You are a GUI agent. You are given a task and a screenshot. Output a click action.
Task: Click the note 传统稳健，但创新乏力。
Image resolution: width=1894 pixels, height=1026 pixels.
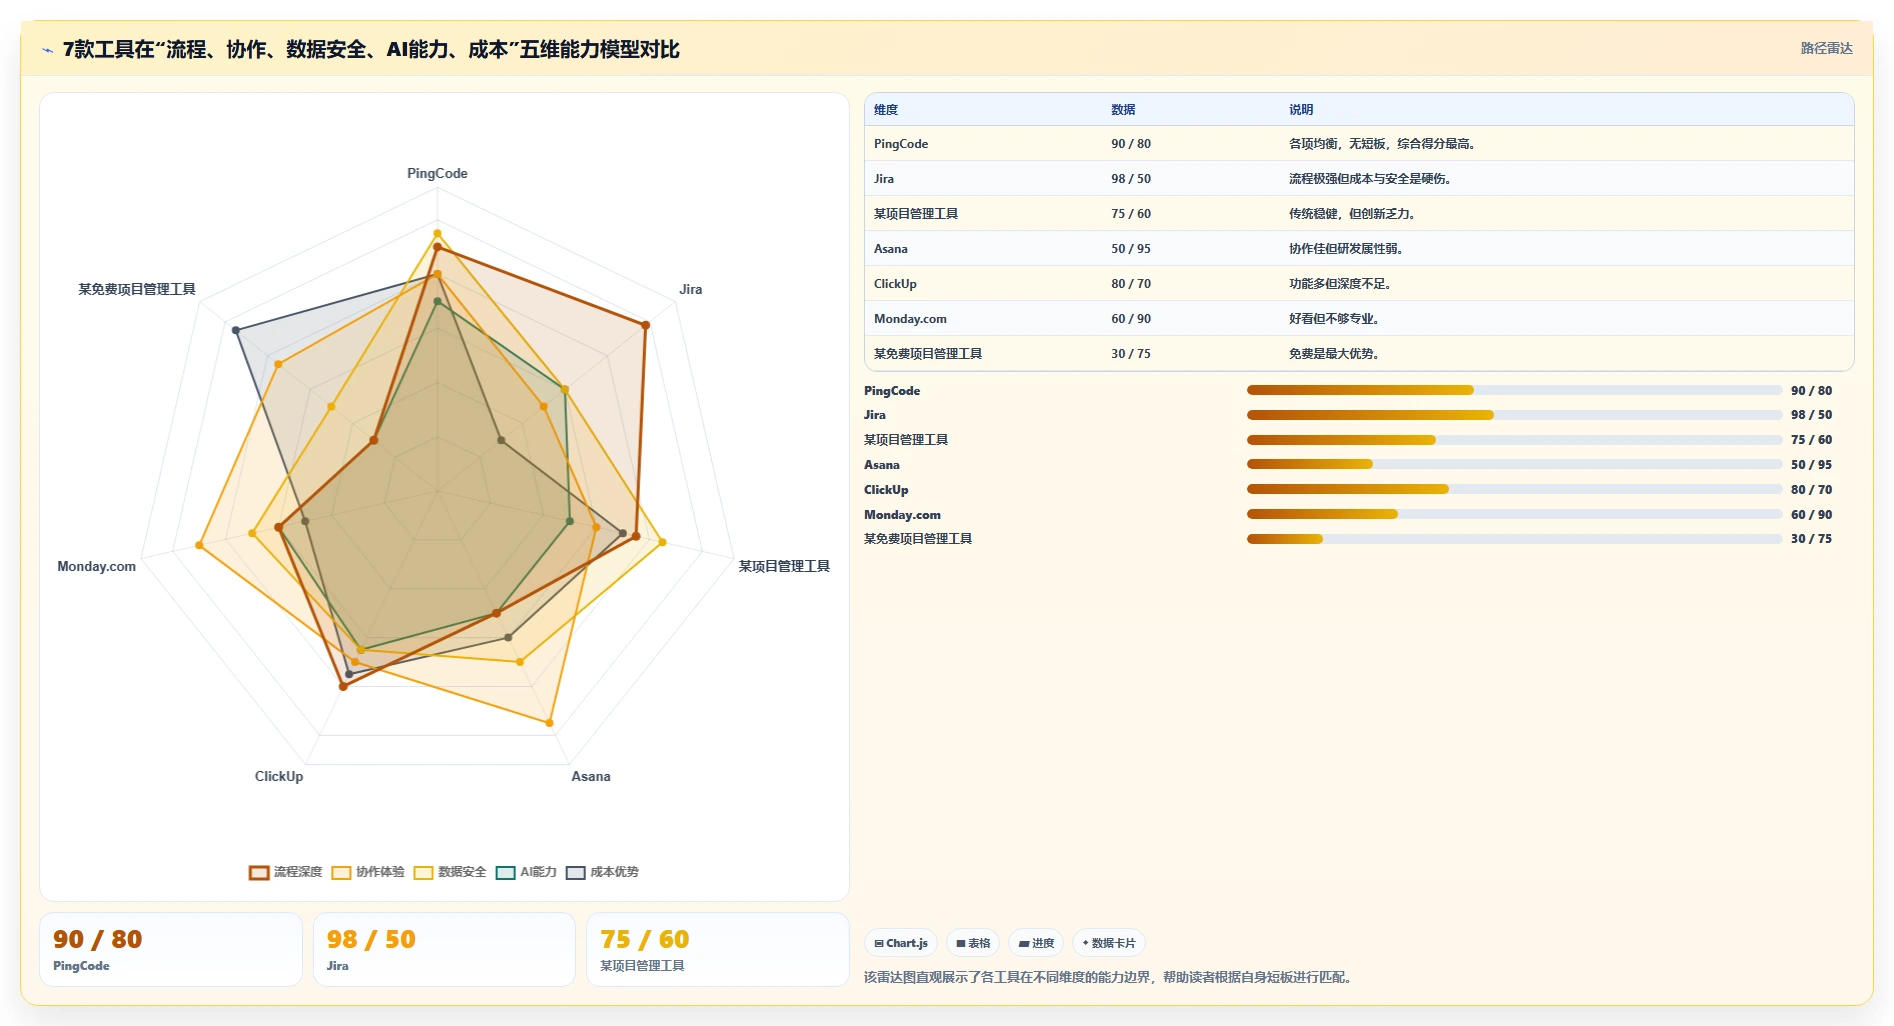click(1354, 214)
